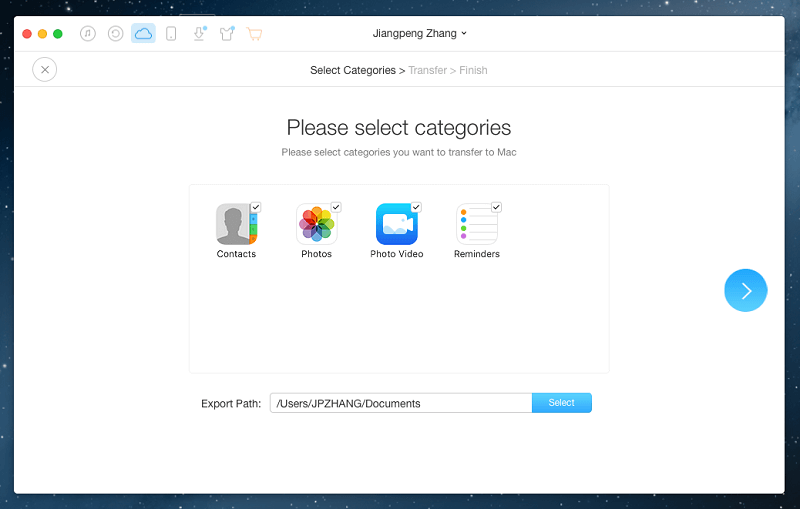Click the yellow minimize window button
Viewport: 800px width, 509px height.
42,34
